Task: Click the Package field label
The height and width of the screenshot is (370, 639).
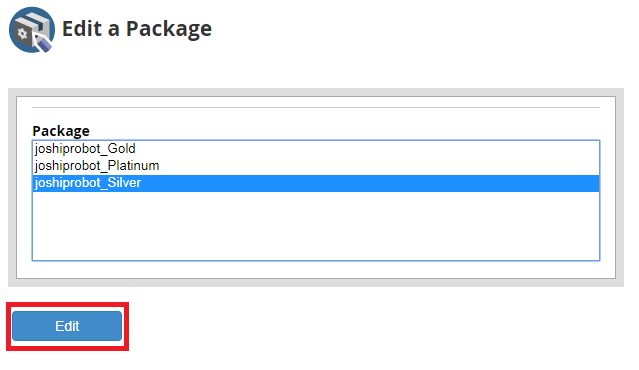Action: tap(61, 131)
